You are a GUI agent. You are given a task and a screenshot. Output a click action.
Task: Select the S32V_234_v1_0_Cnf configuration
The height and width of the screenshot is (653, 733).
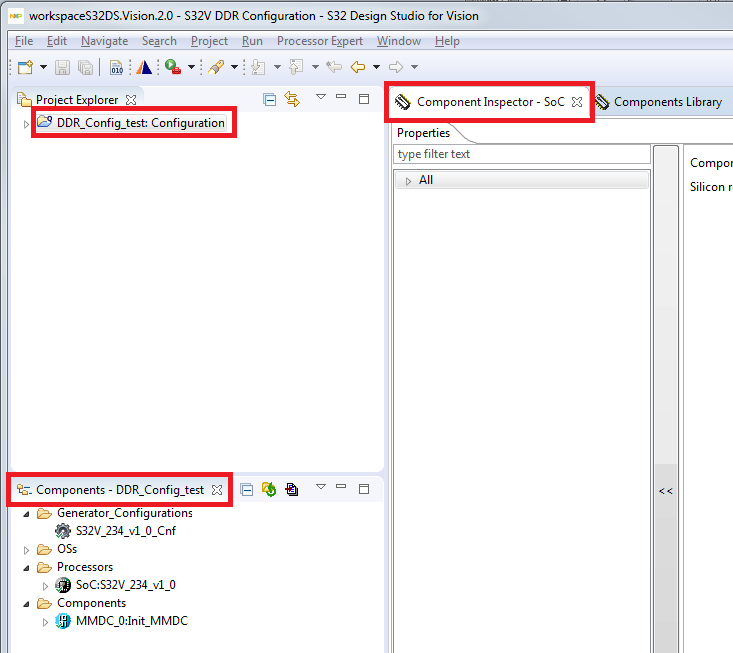115,531
